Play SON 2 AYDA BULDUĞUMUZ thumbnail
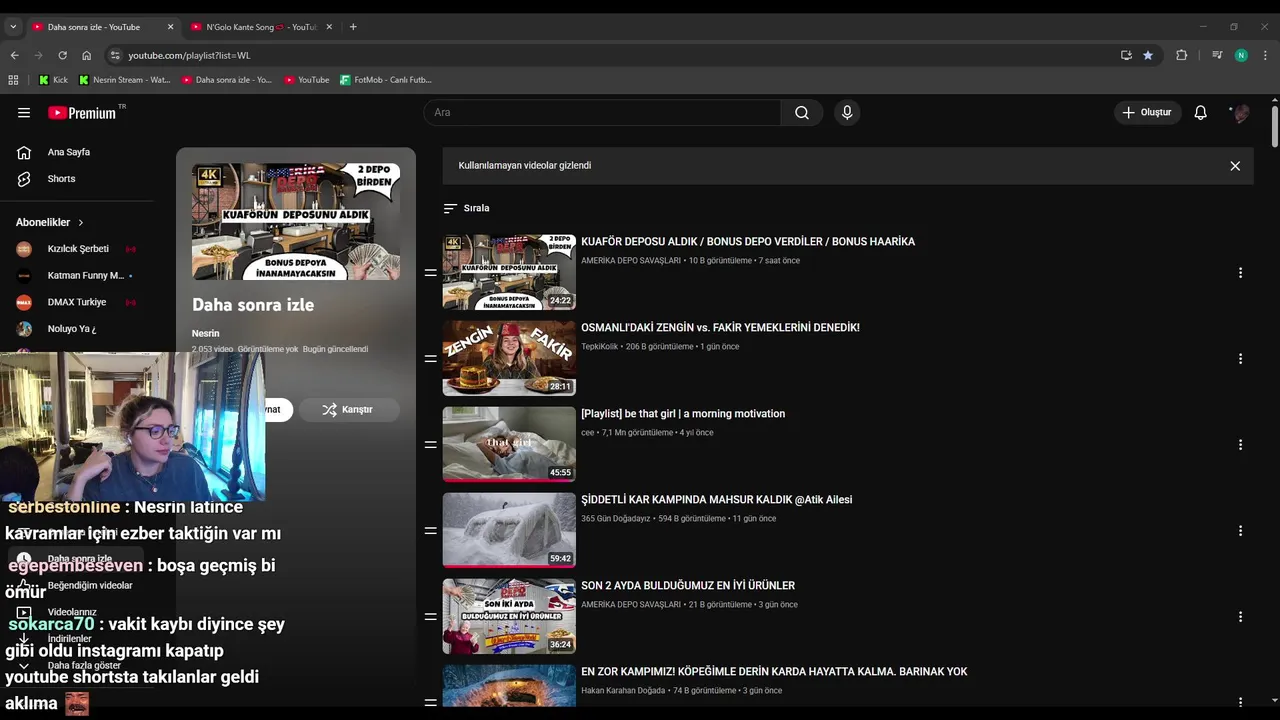 pyautogui.click(x=509, y=616)
